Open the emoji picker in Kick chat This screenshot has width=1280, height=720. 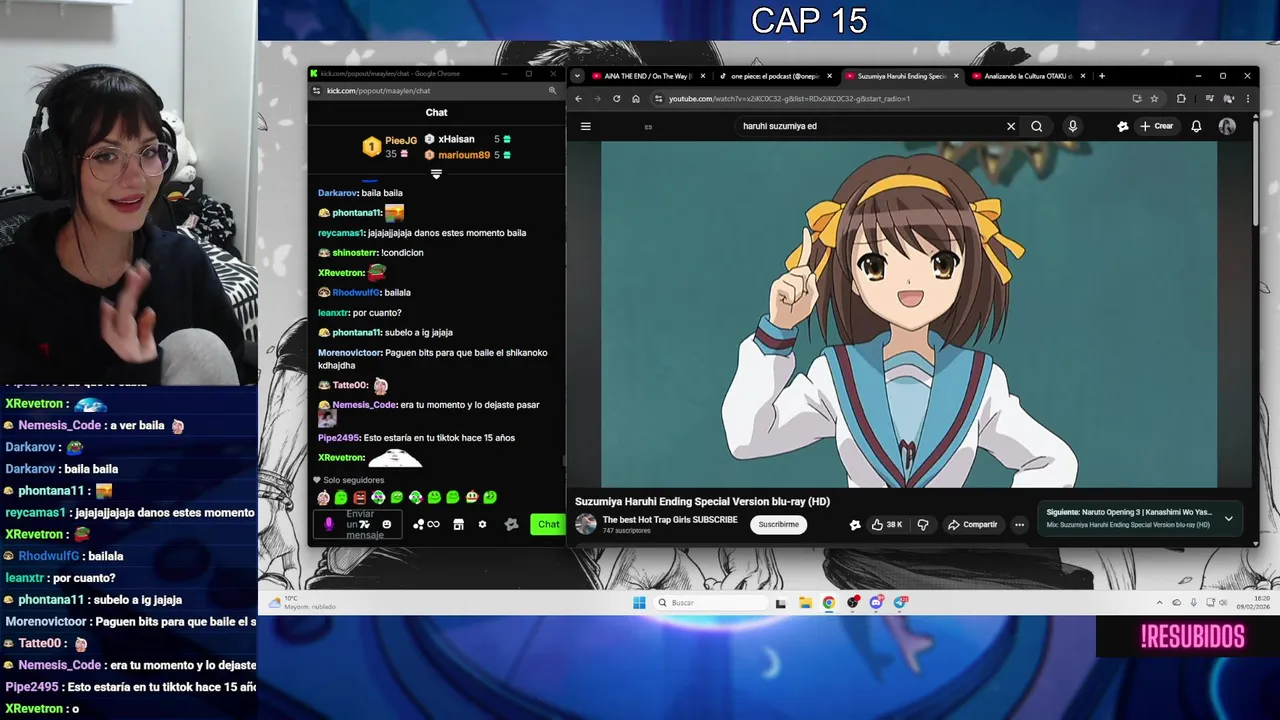point(387,524)
